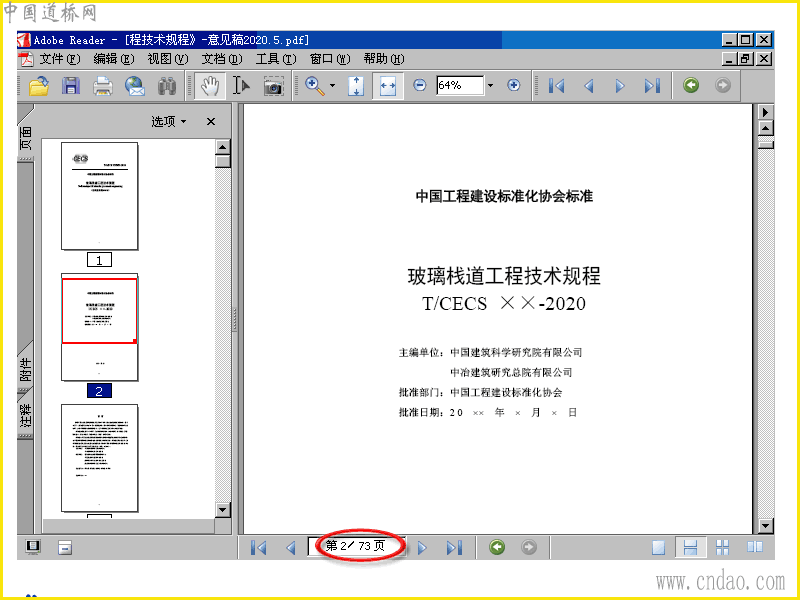Go to next page in top toolbar
This screenshot has width=800, height=600.
click(x=620, y=86)
